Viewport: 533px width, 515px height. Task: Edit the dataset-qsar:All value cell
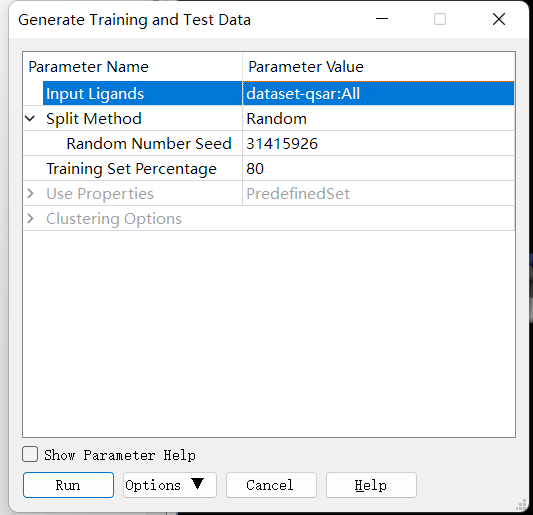pos(378,93)
